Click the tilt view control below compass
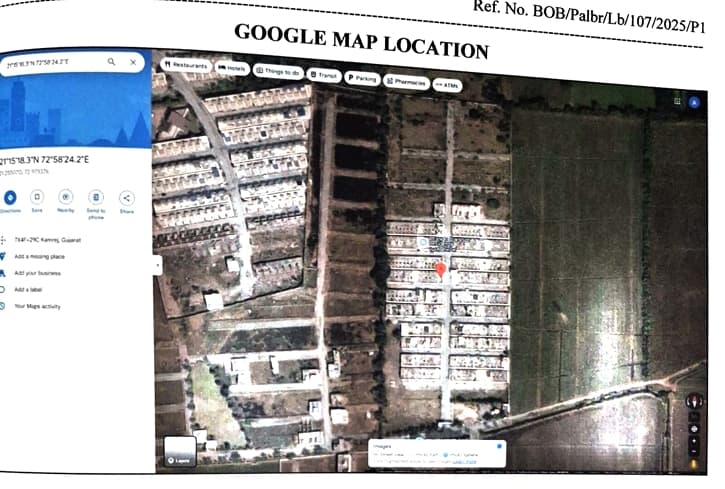The width and height of the screenshot is (725, 489). [694, 416]
